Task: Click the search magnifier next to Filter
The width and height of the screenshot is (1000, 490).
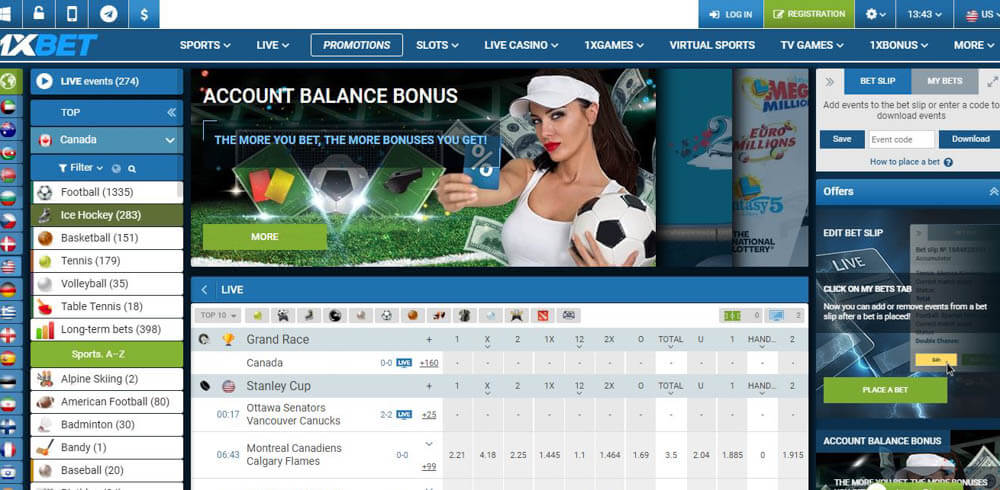Action: tap(131, 169)
